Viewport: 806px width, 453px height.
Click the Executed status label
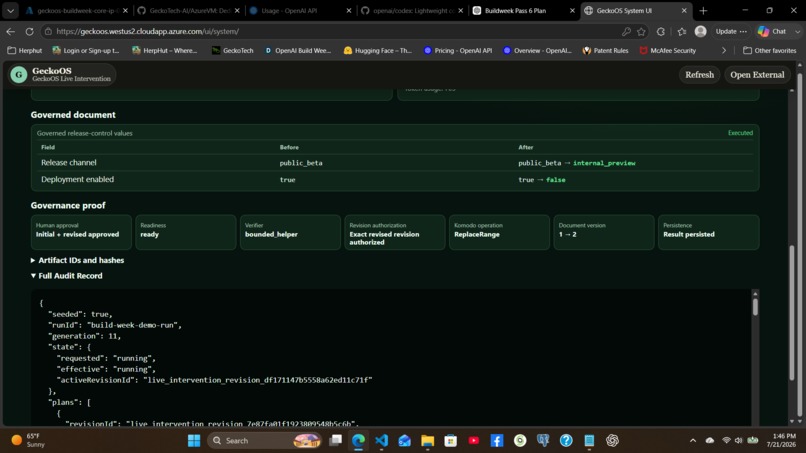[x=740, y=133]
